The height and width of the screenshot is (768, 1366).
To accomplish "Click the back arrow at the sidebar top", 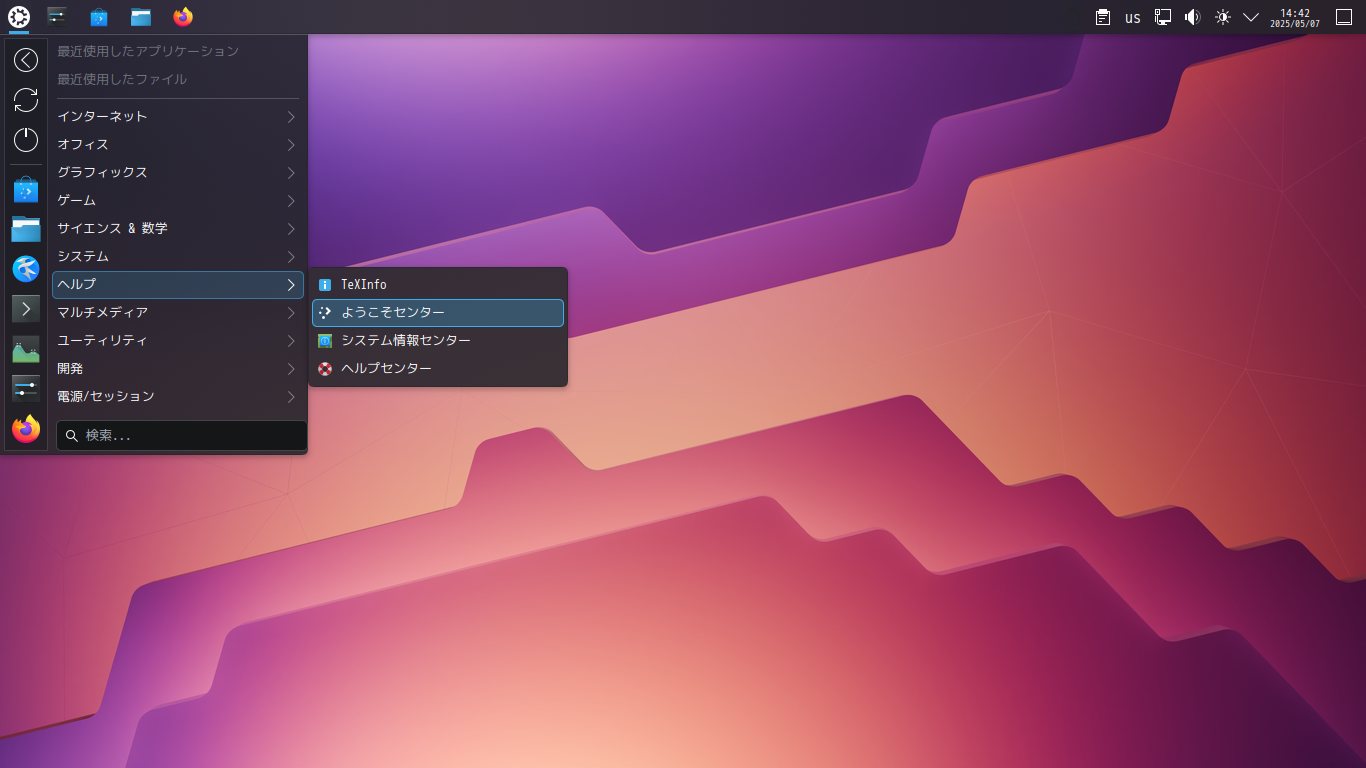I will click(x=25, y=60).
